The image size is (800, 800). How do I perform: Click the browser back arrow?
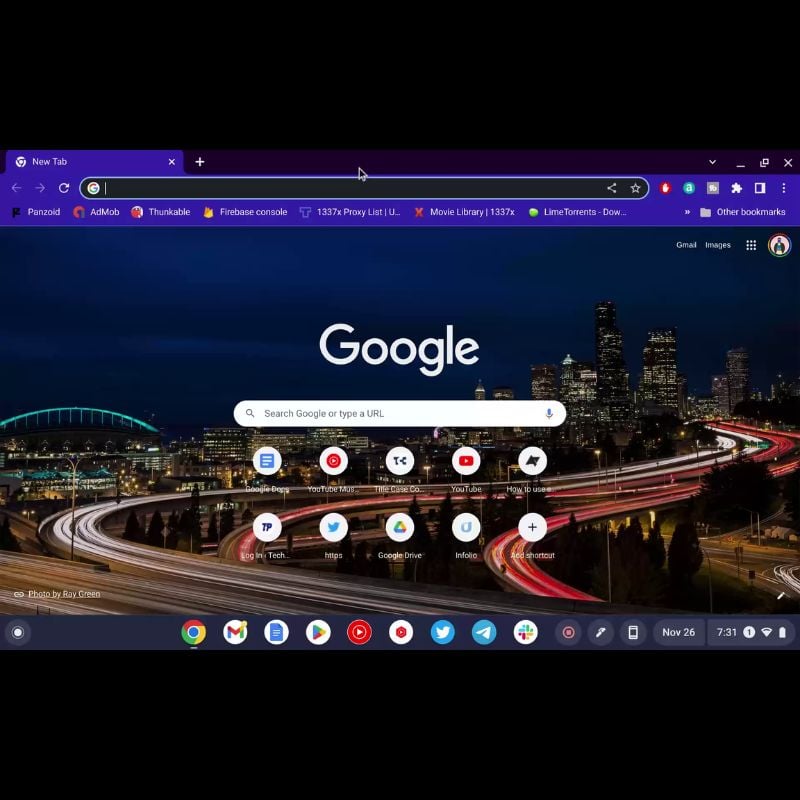[16, 188]
